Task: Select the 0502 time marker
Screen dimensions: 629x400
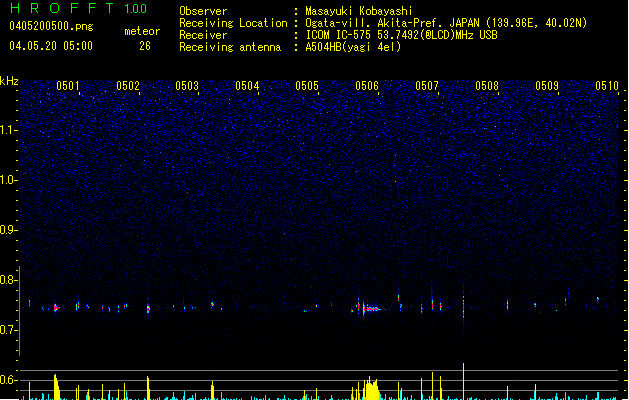Action: point(128,86)
